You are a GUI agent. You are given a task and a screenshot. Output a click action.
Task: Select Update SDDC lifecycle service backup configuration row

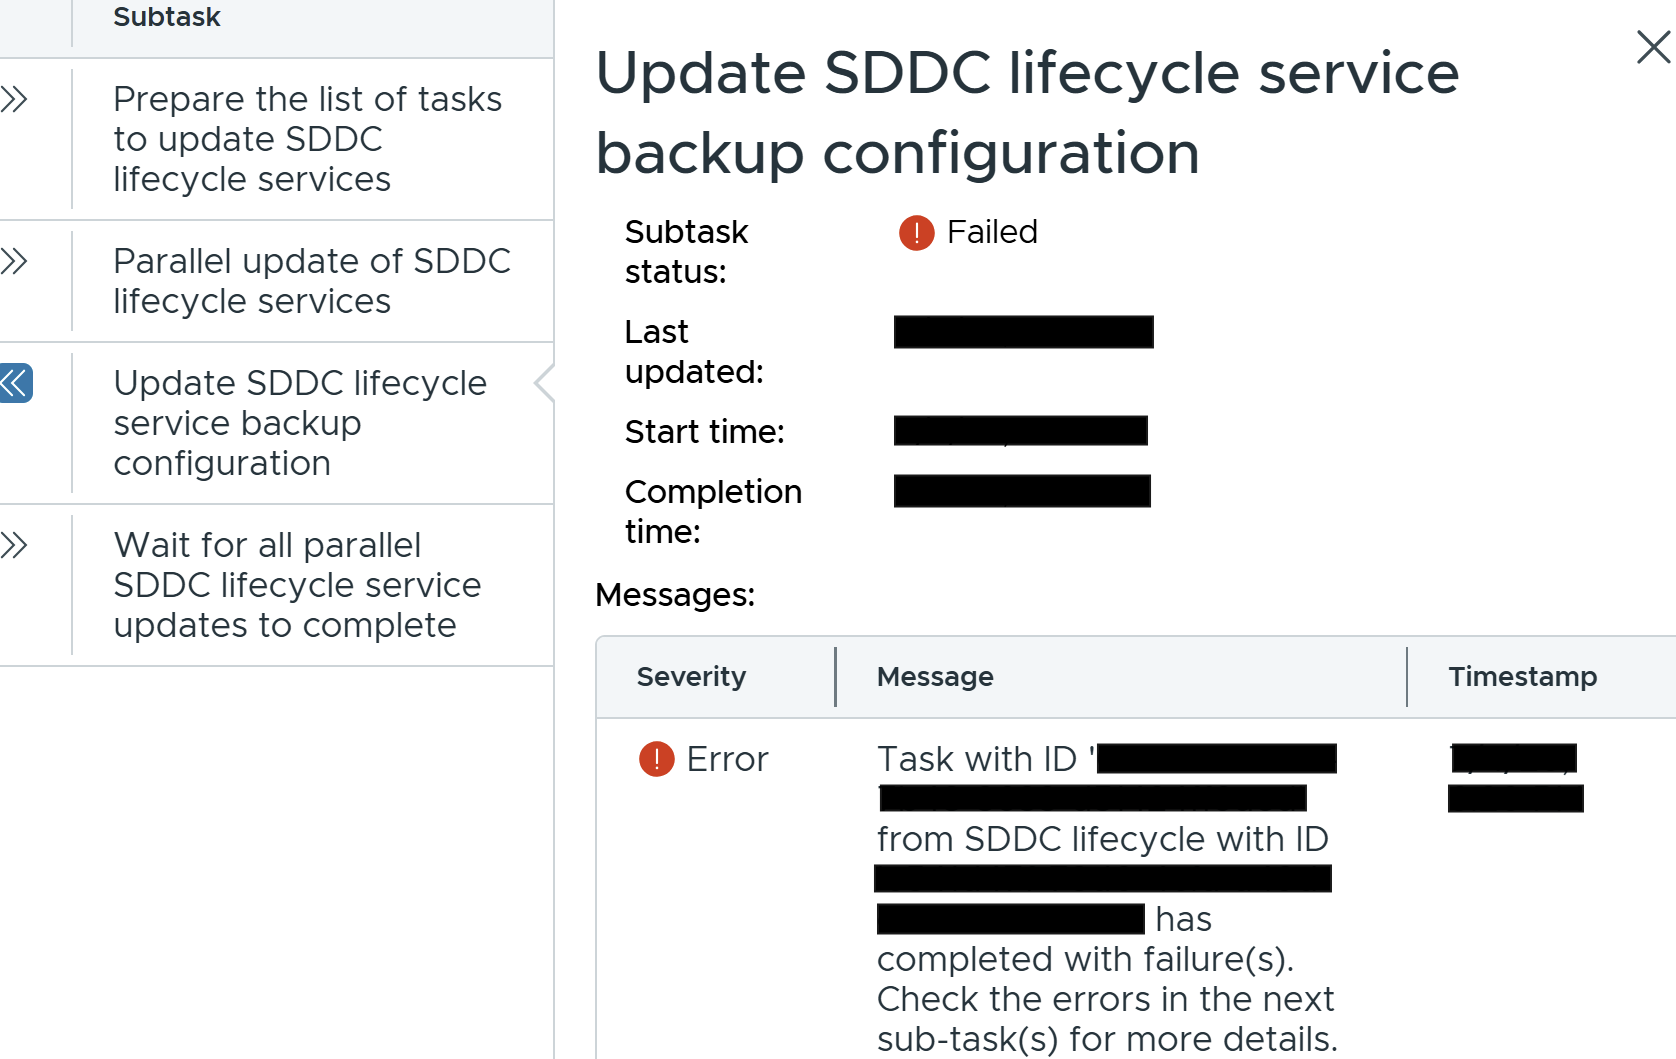[300, 423]
